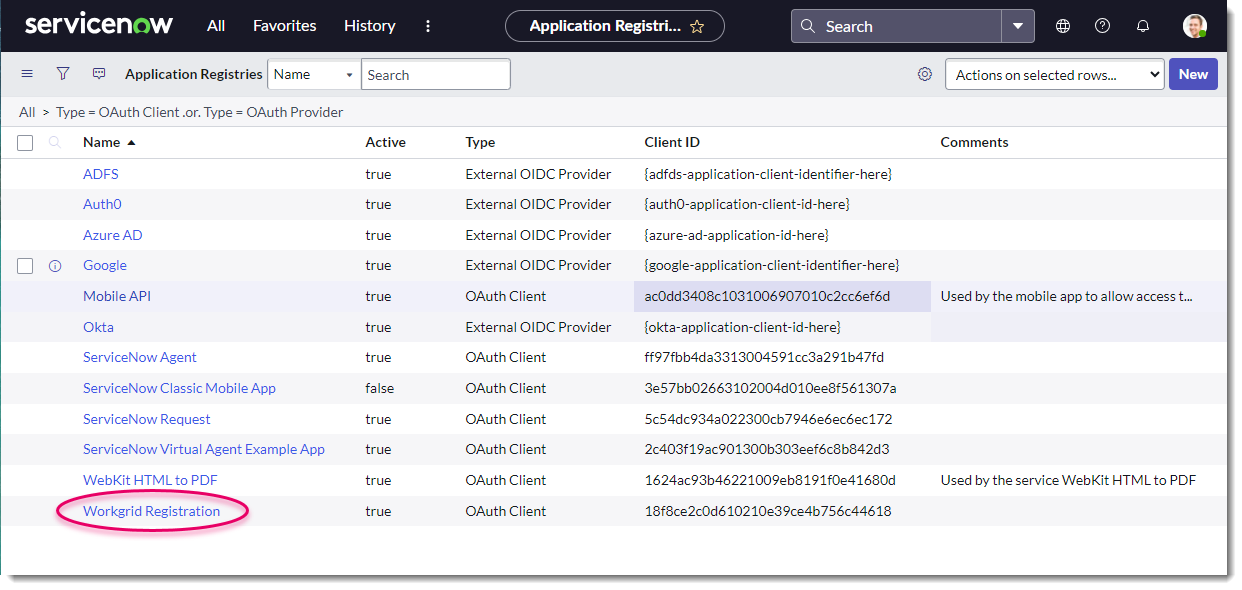Click client ID {okta-application-client-id-here}
The image size is (1242, 590).
point(743,327)
